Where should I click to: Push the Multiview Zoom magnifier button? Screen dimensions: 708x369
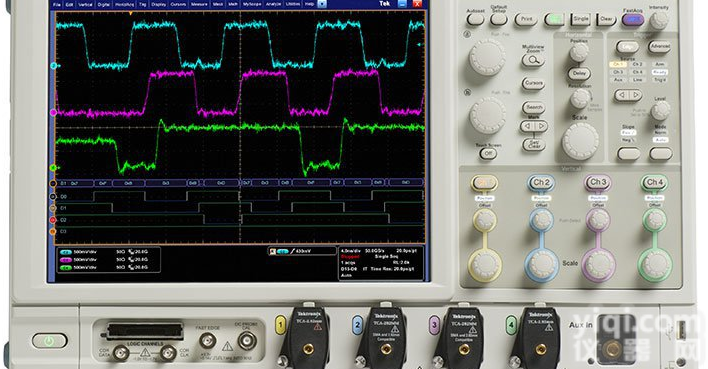click(x=533, y=60)
